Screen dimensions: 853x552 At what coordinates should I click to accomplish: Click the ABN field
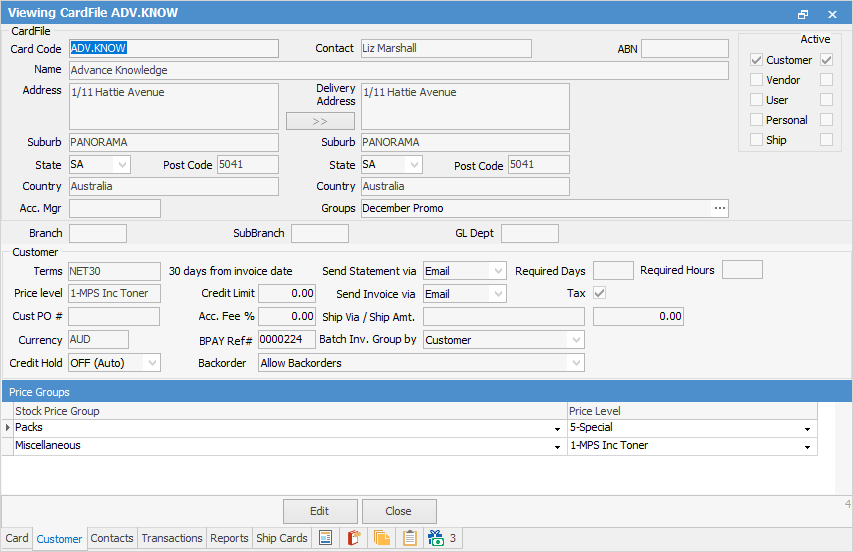tap(685, 48)
